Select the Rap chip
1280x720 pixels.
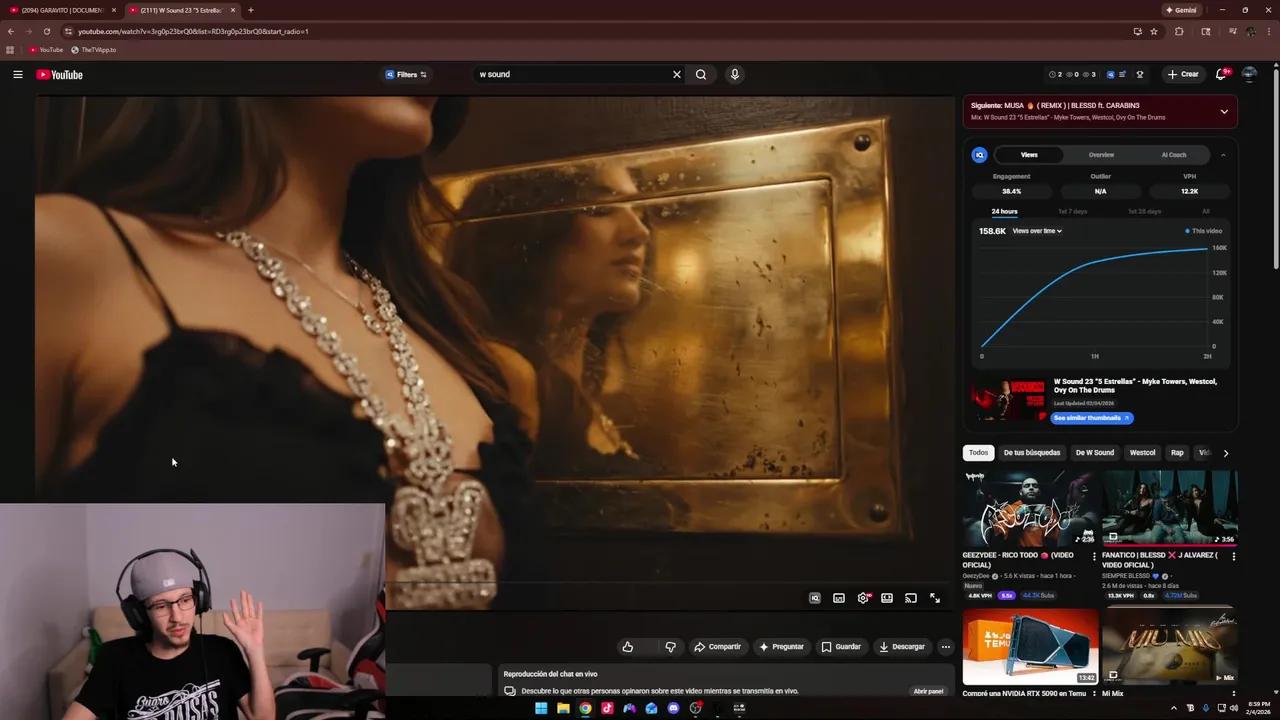[1177, 453]
